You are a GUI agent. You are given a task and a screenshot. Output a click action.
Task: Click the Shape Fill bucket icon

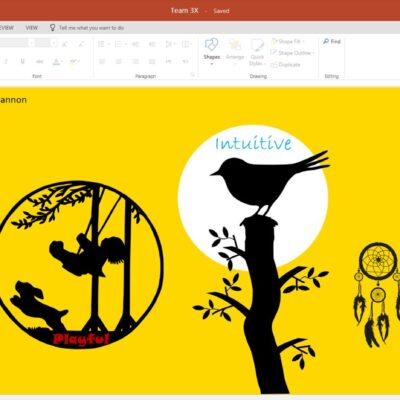point(274,41)
